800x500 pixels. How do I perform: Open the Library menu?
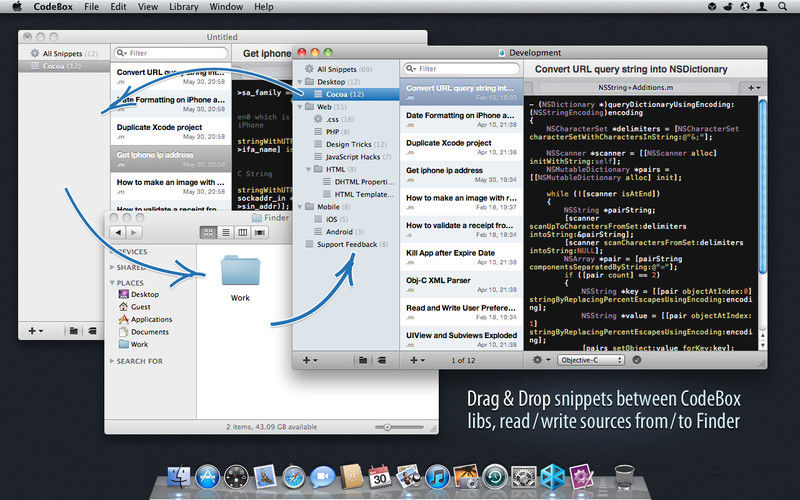coord(184,7)
